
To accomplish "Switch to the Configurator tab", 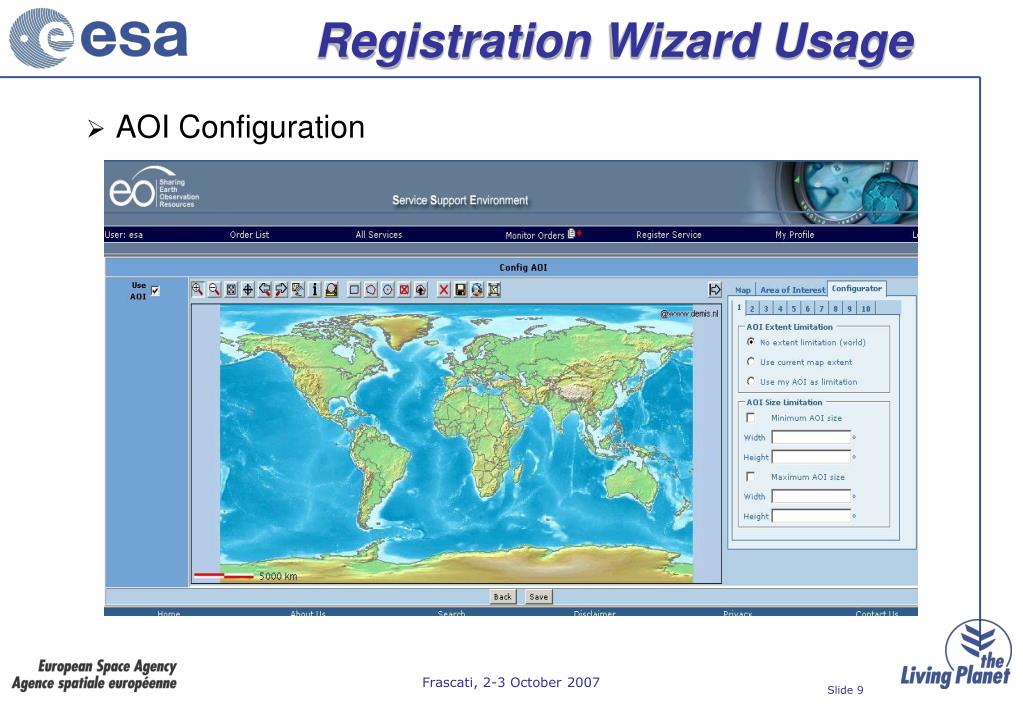I will [857, 288].
